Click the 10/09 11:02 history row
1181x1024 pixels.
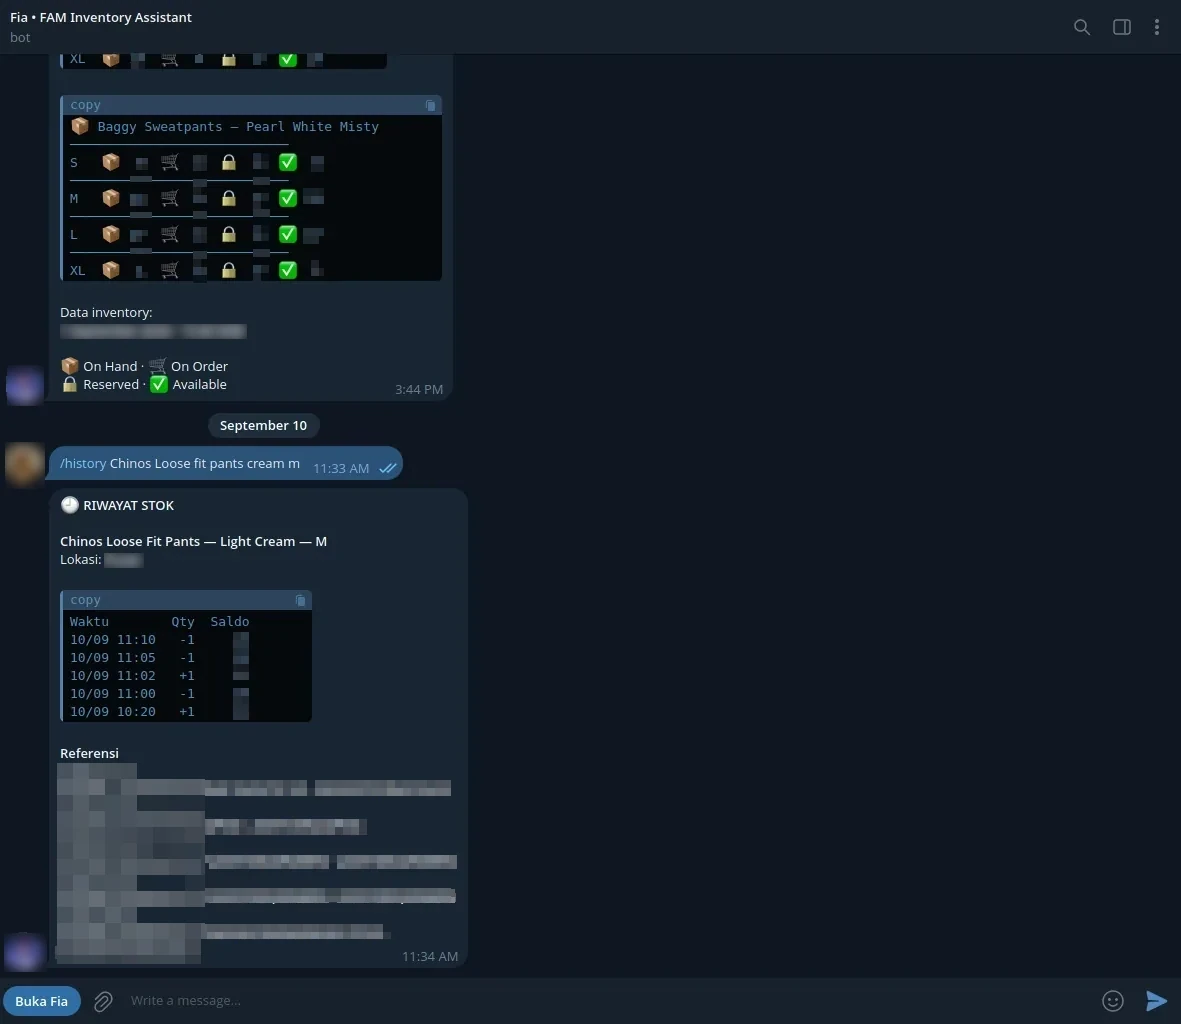point(159,676)
